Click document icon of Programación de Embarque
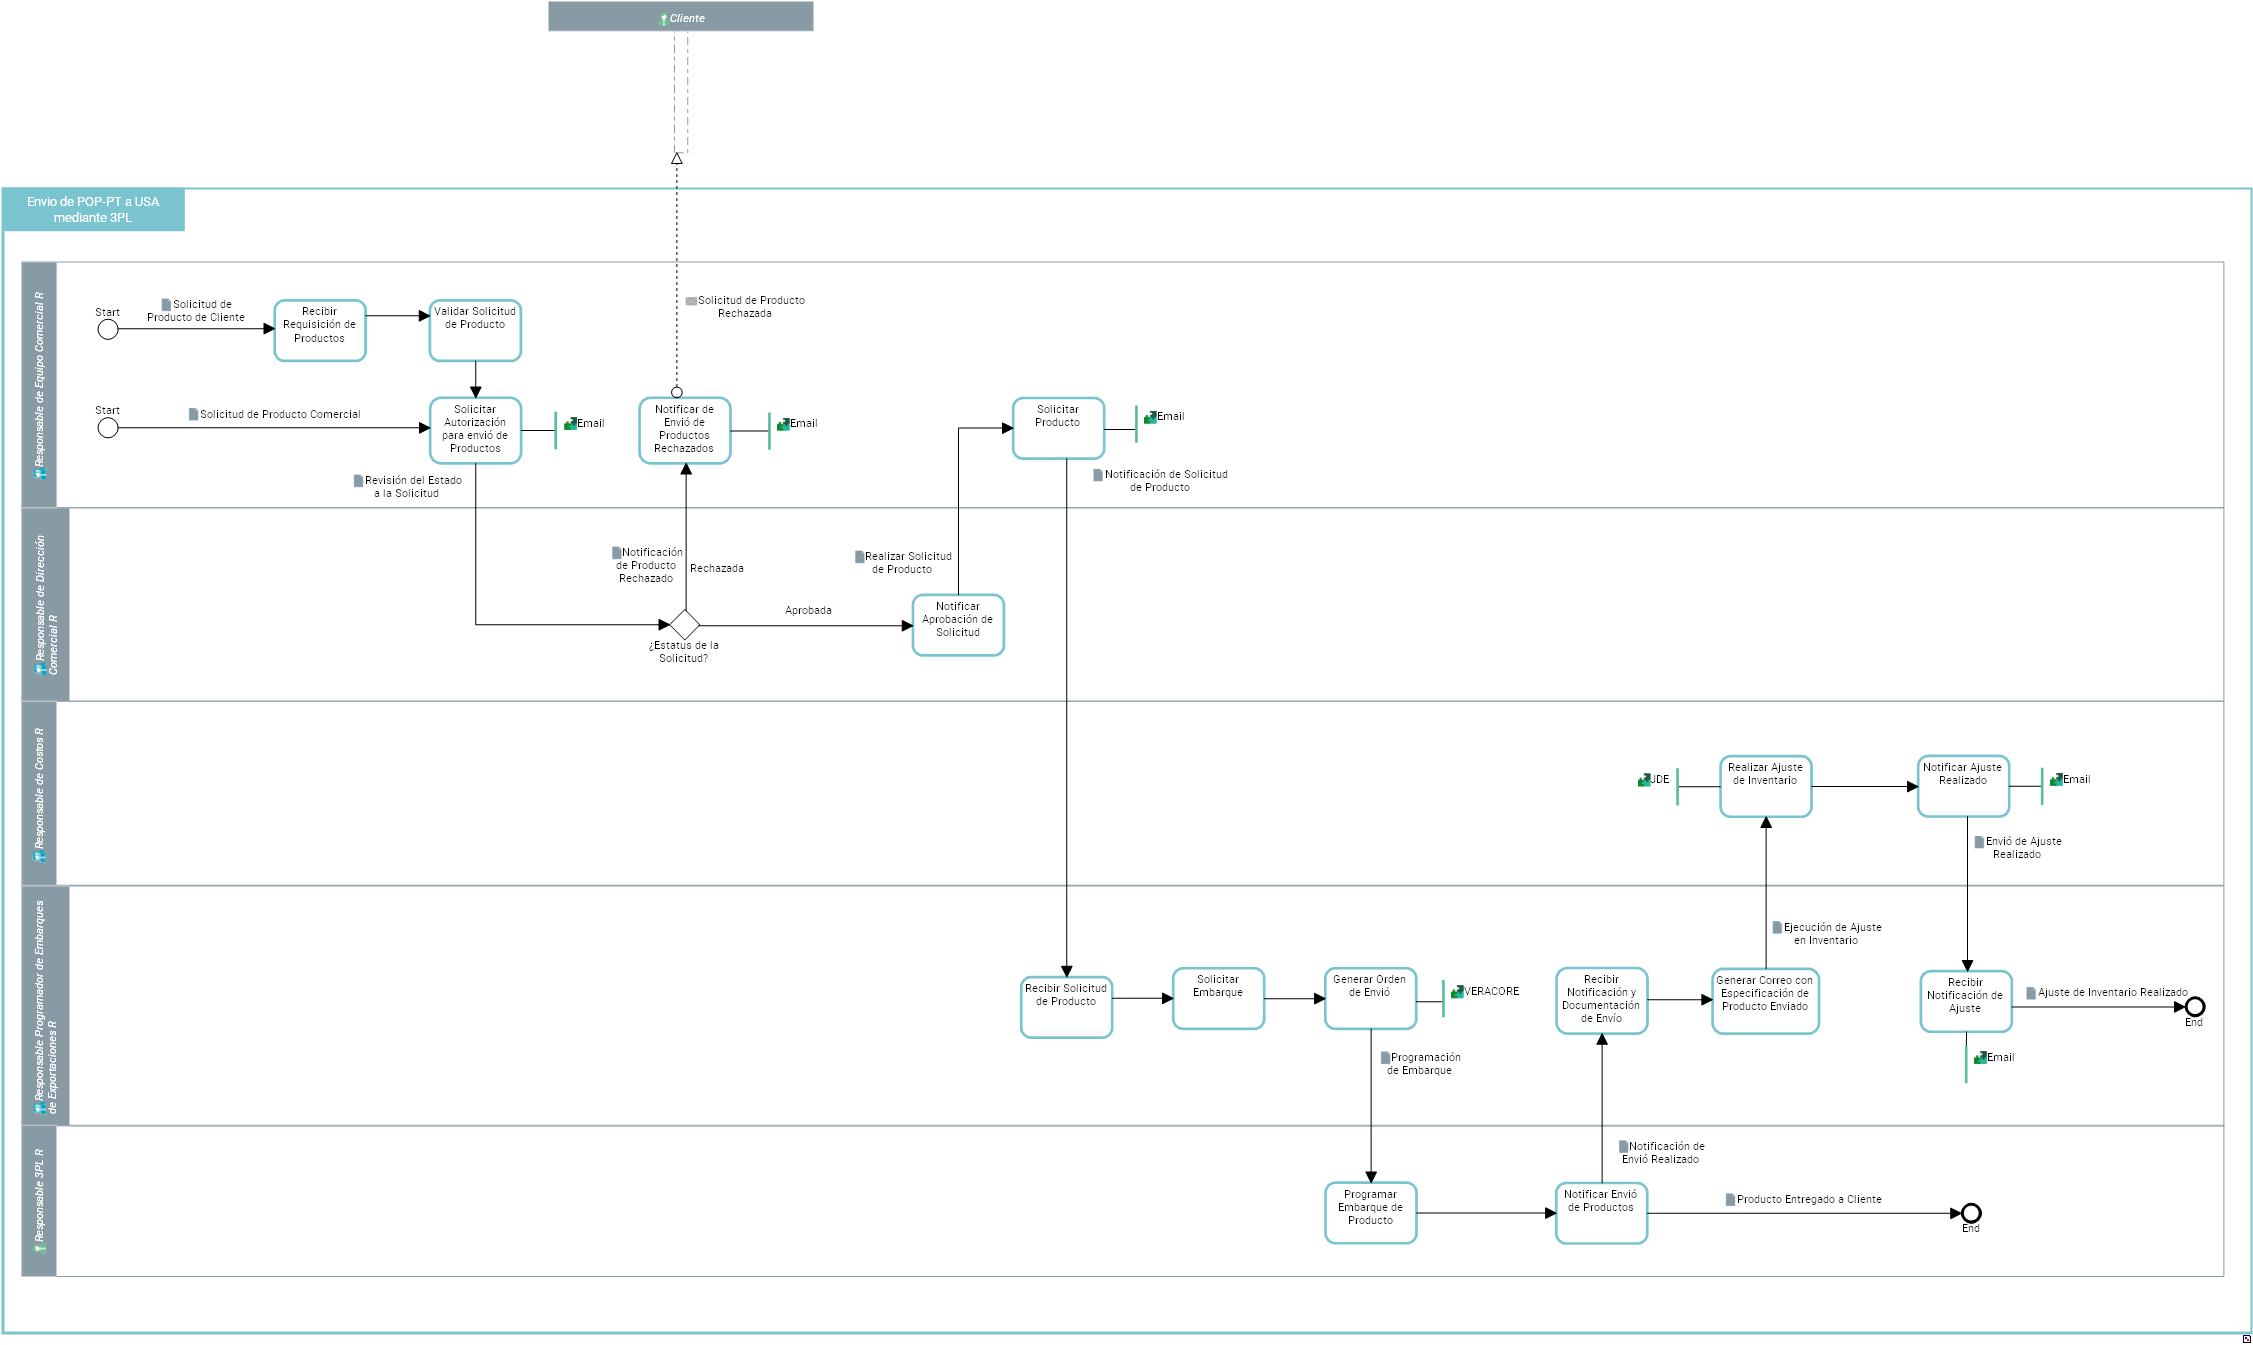 coord(1385,1057)
